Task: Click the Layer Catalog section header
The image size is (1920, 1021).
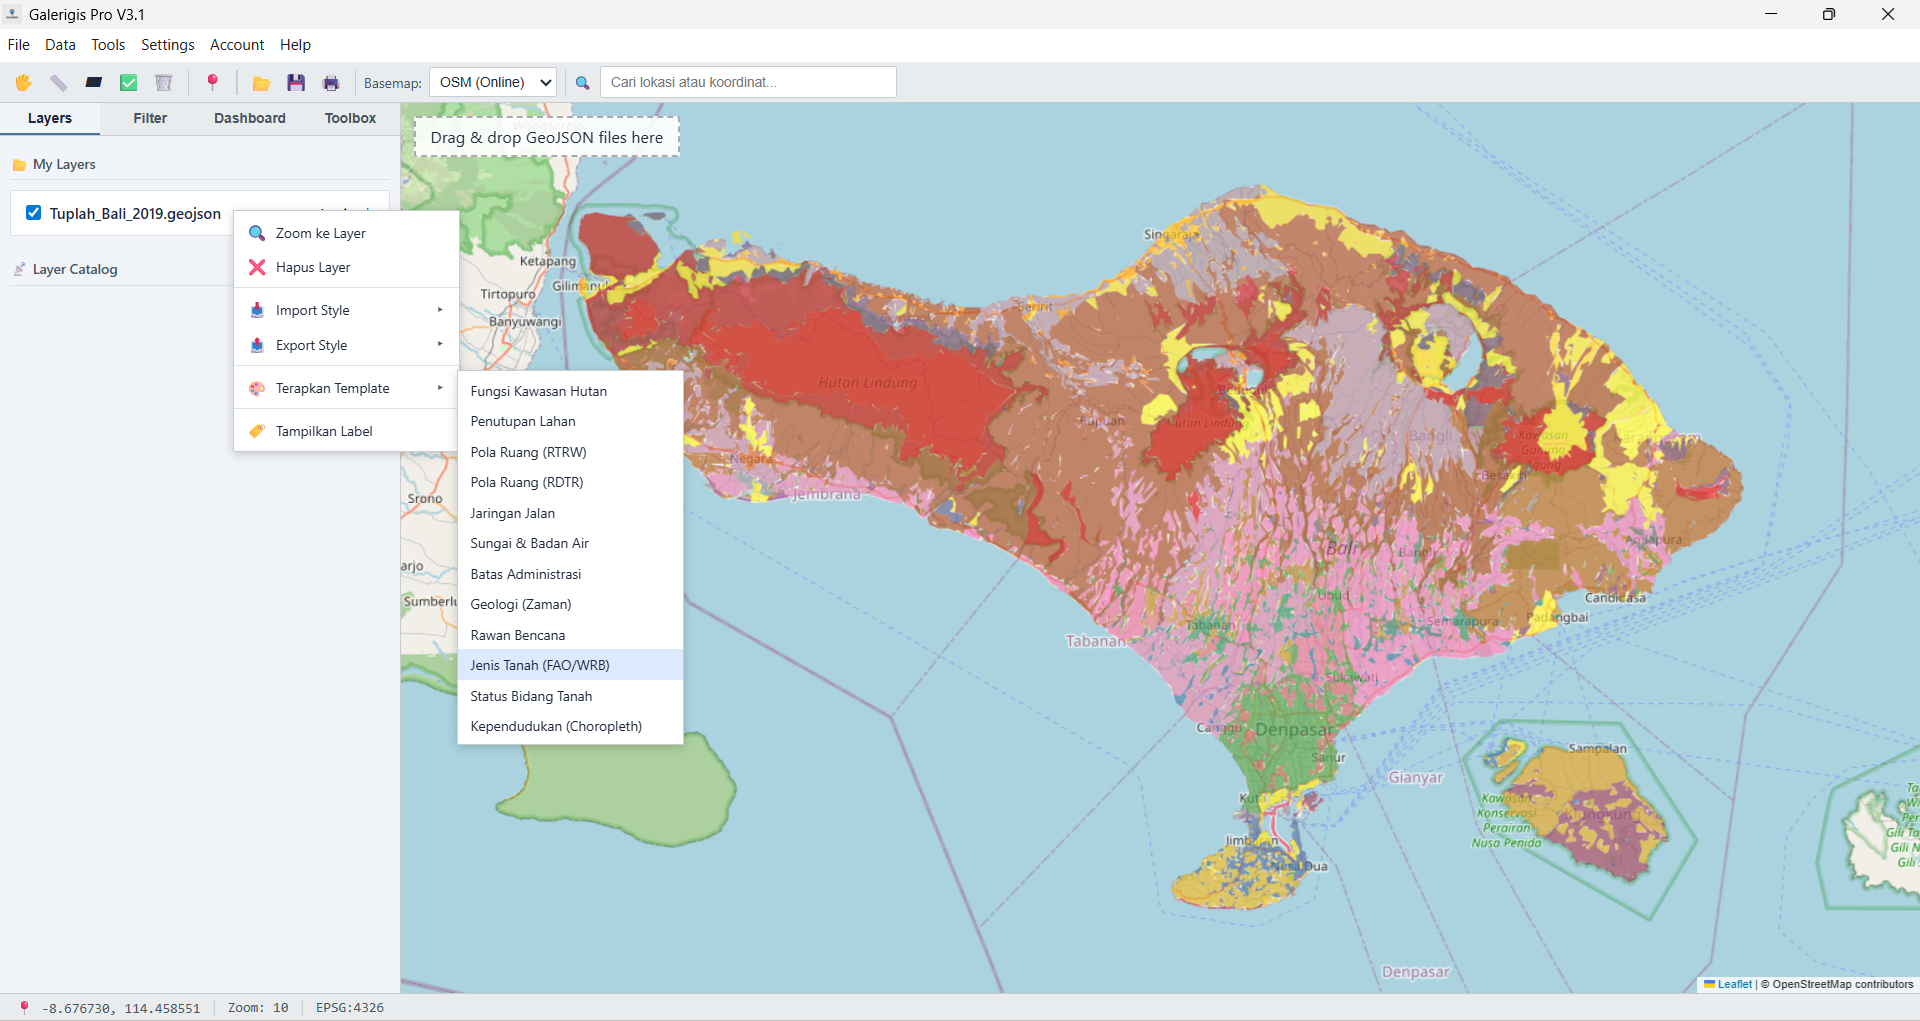Action: point(75,269)
